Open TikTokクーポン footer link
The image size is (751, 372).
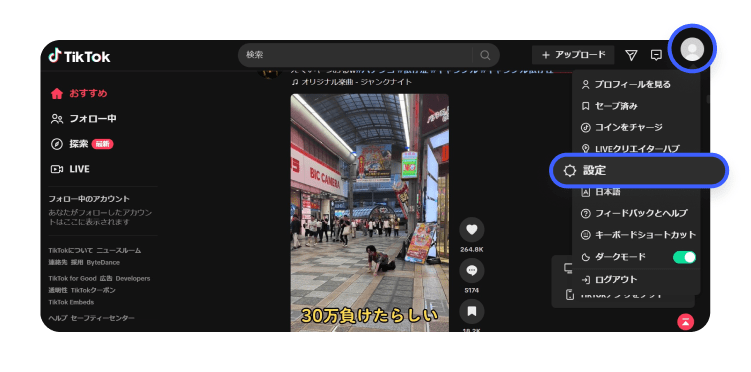[x=93, y=290]
